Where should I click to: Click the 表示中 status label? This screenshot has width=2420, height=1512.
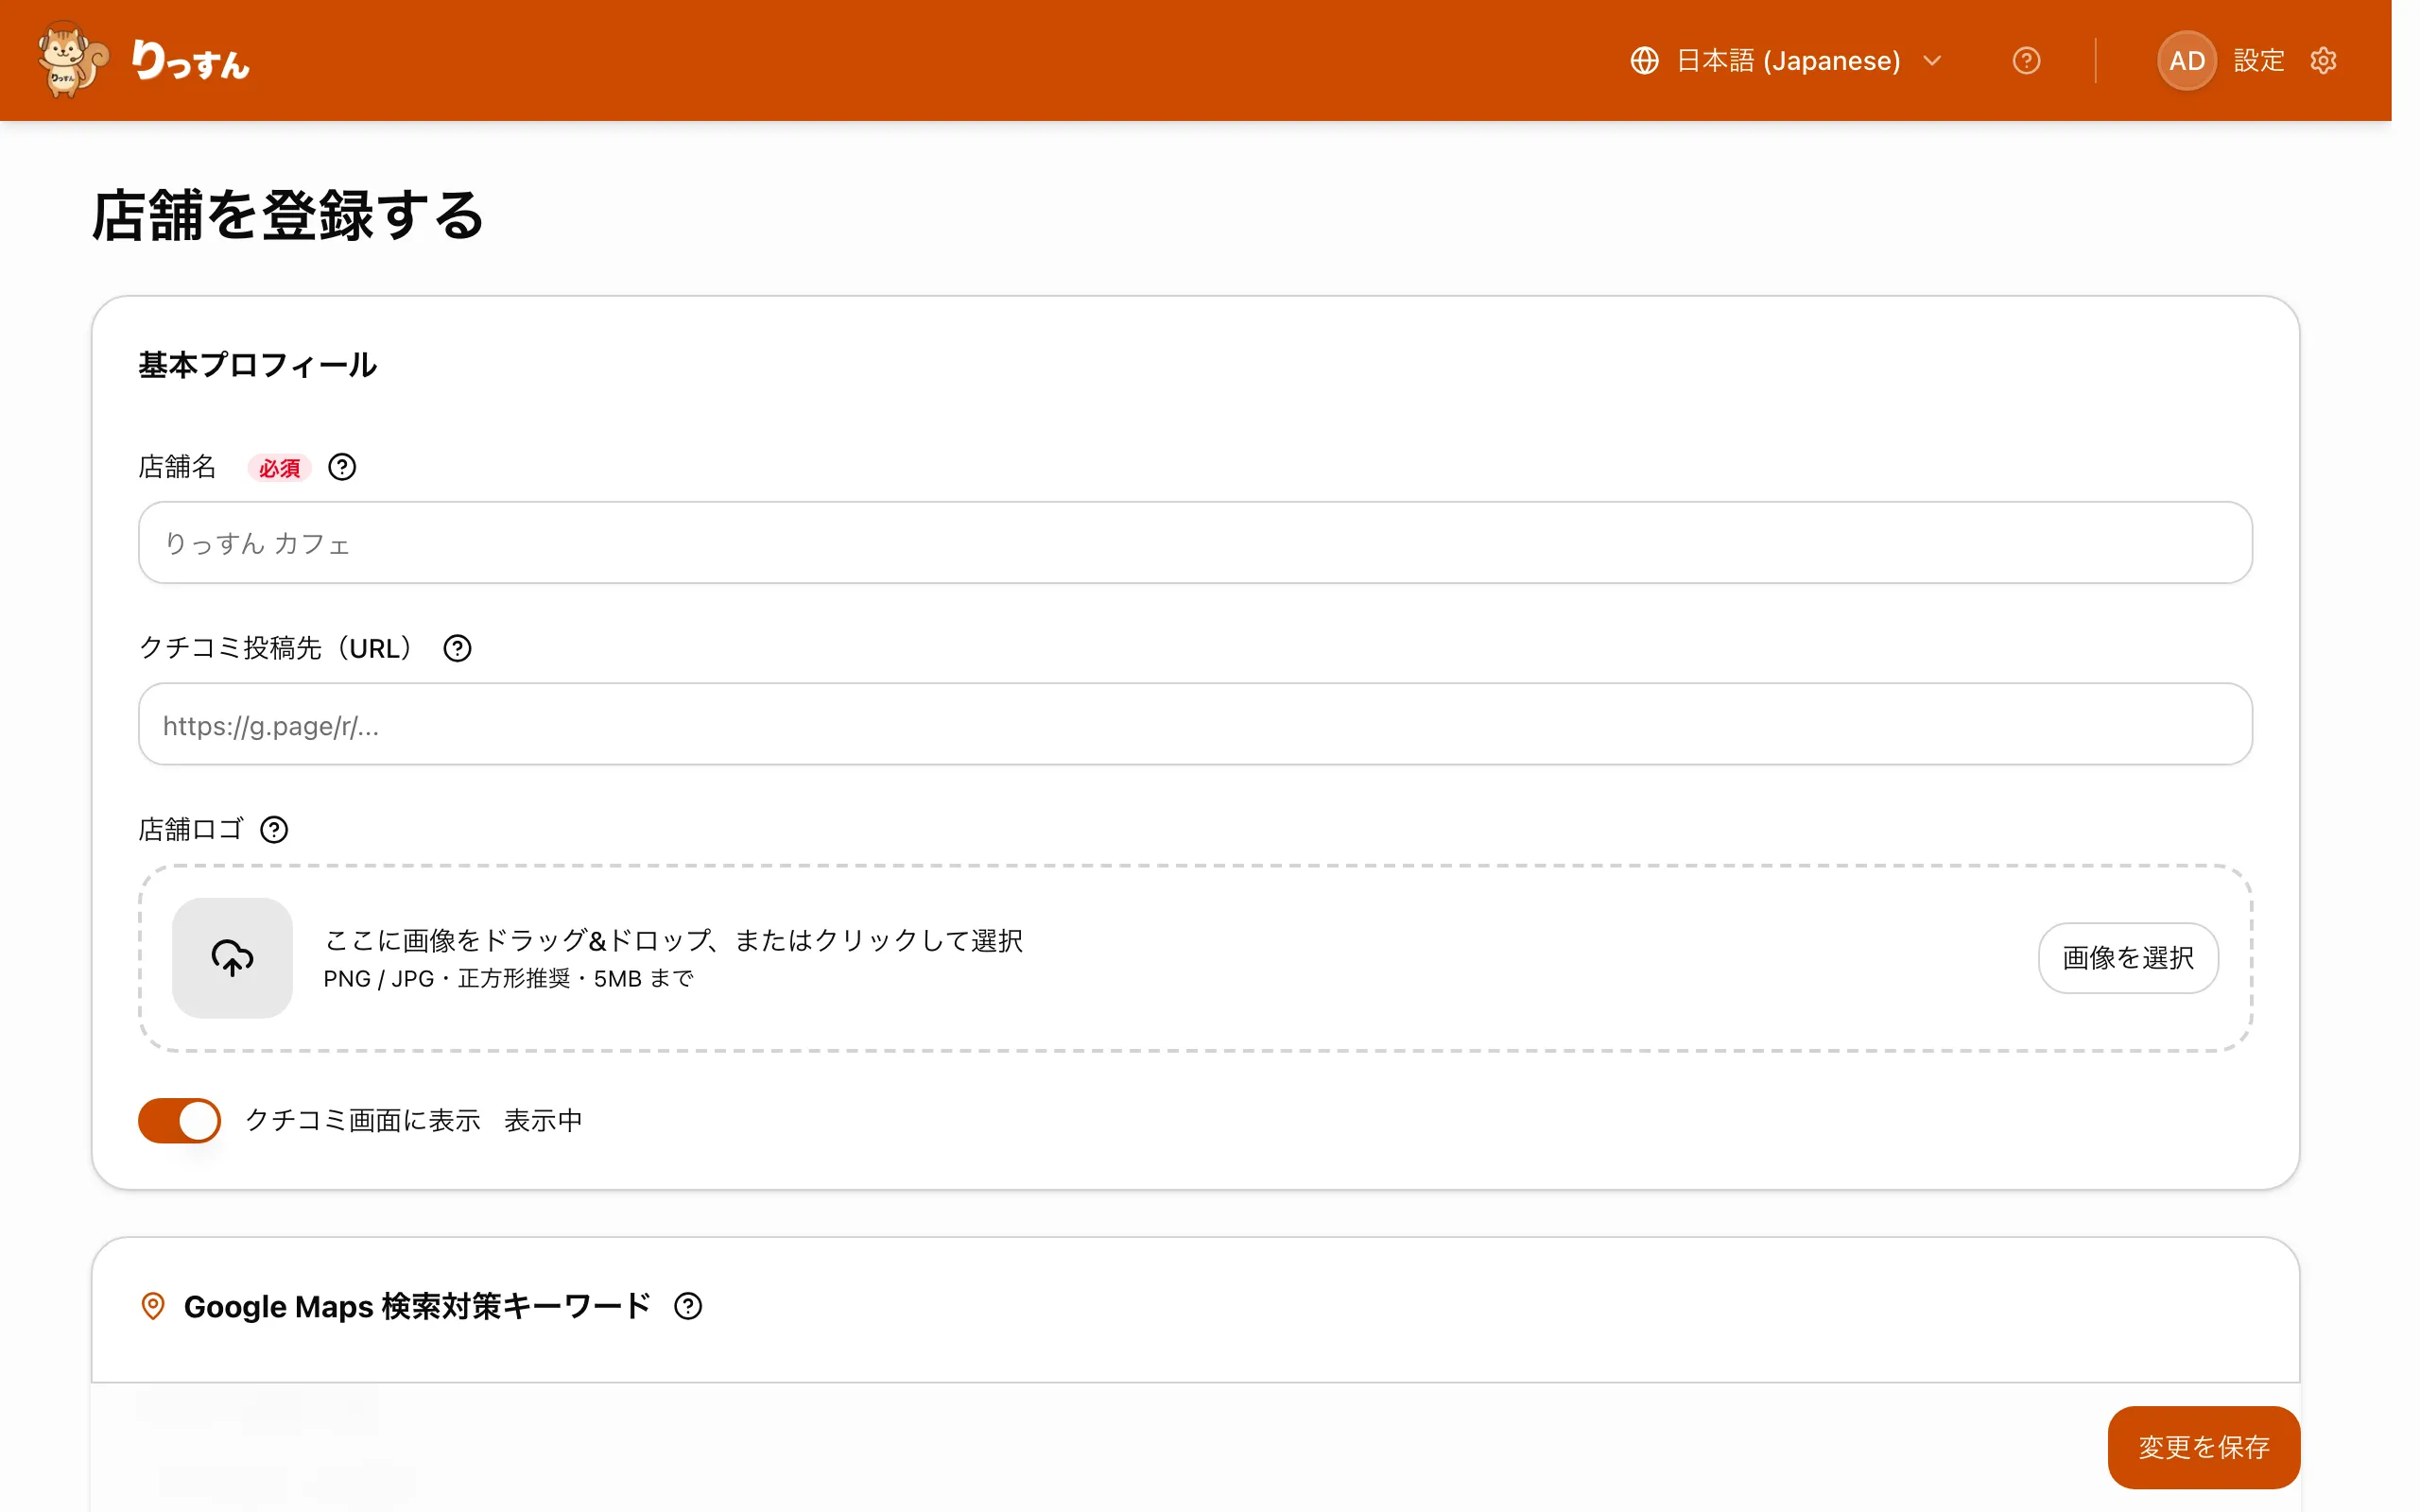point(543,1120)
